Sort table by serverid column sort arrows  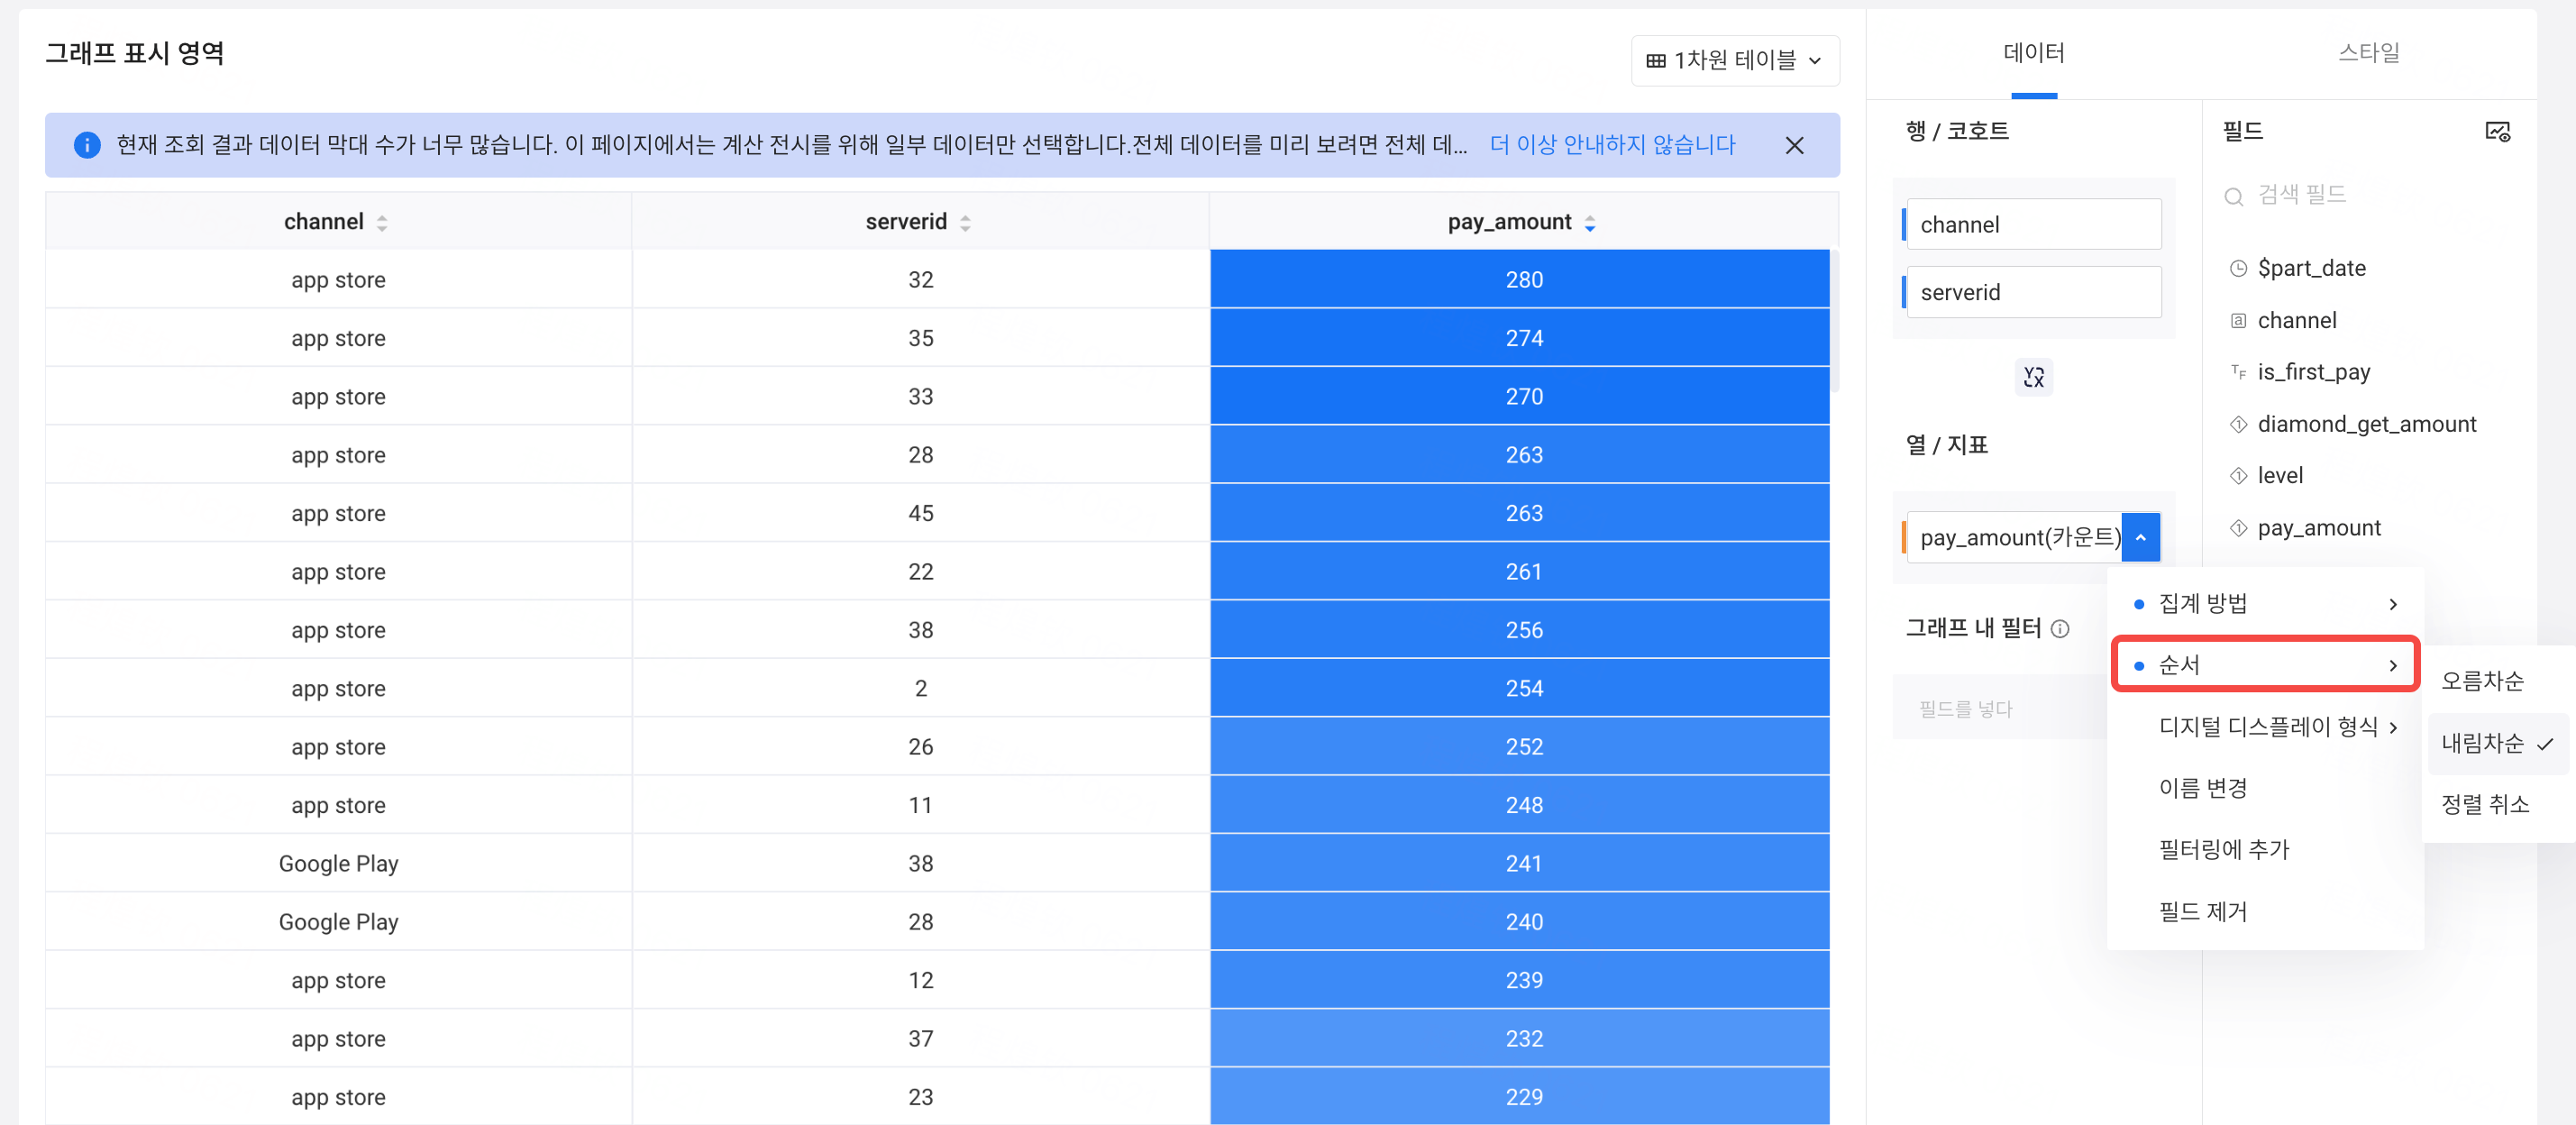pyautogui.click(x=965, y=223)
